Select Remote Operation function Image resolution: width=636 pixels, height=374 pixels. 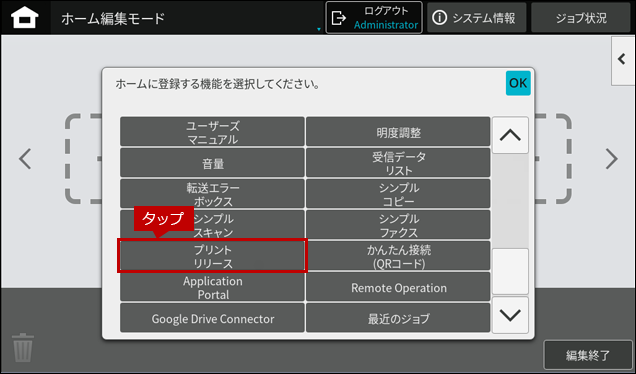398,287
